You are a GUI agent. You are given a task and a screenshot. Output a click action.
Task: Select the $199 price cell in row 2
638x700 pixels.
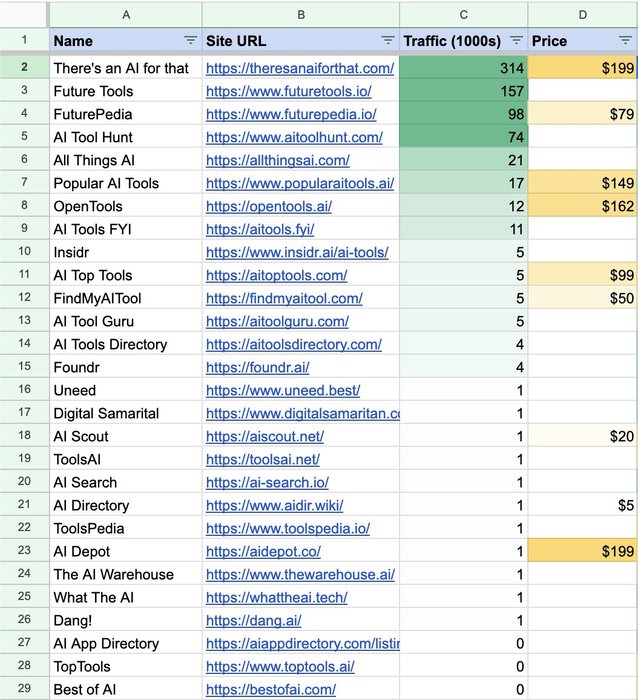click(582, 68)
